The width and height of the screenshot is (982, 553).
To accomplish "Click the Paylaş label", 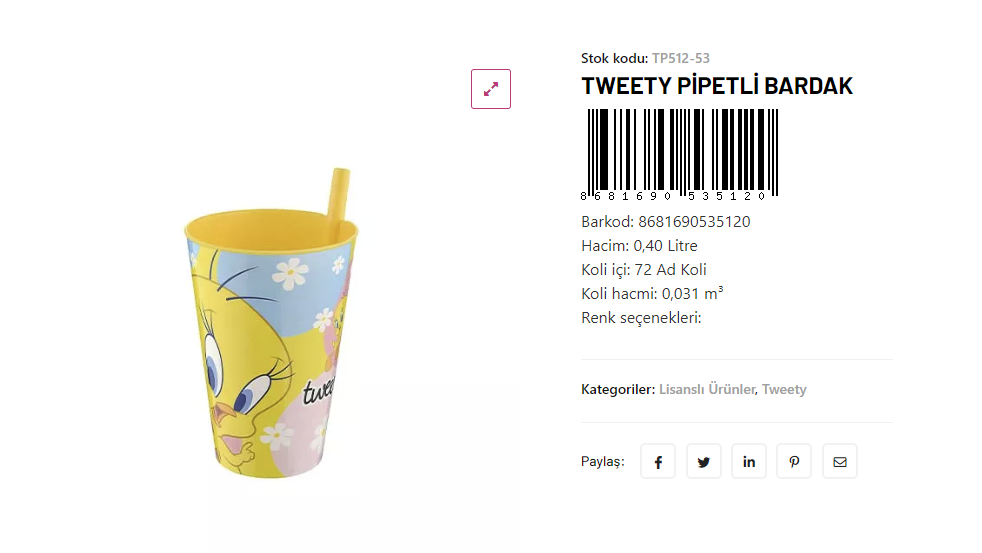I will 602,462.
